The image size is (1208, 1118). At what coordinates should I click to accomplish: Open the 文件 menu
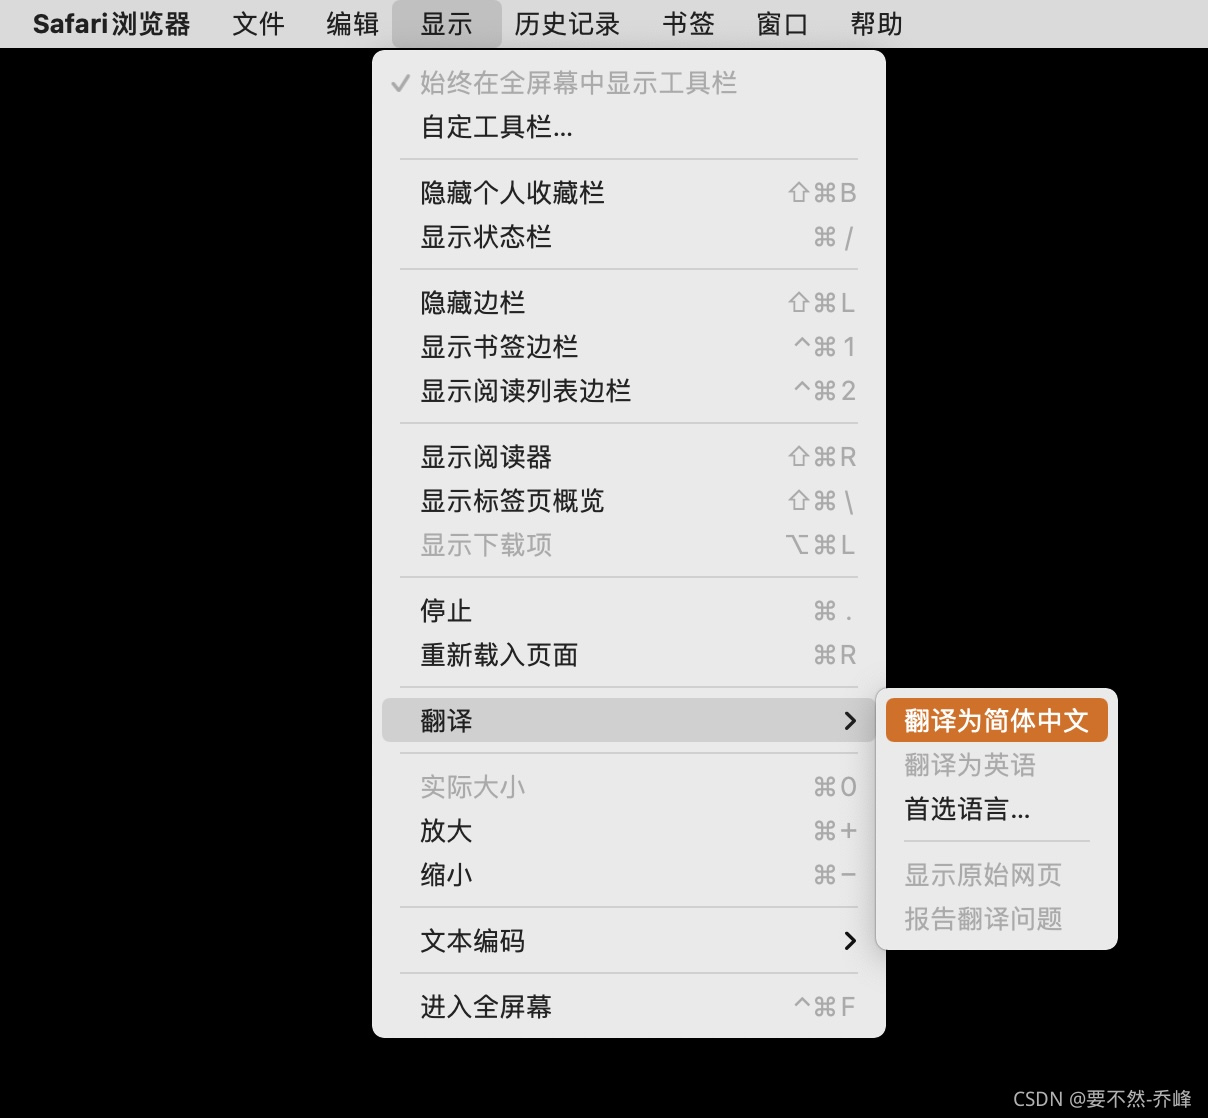tap(258, 24)
